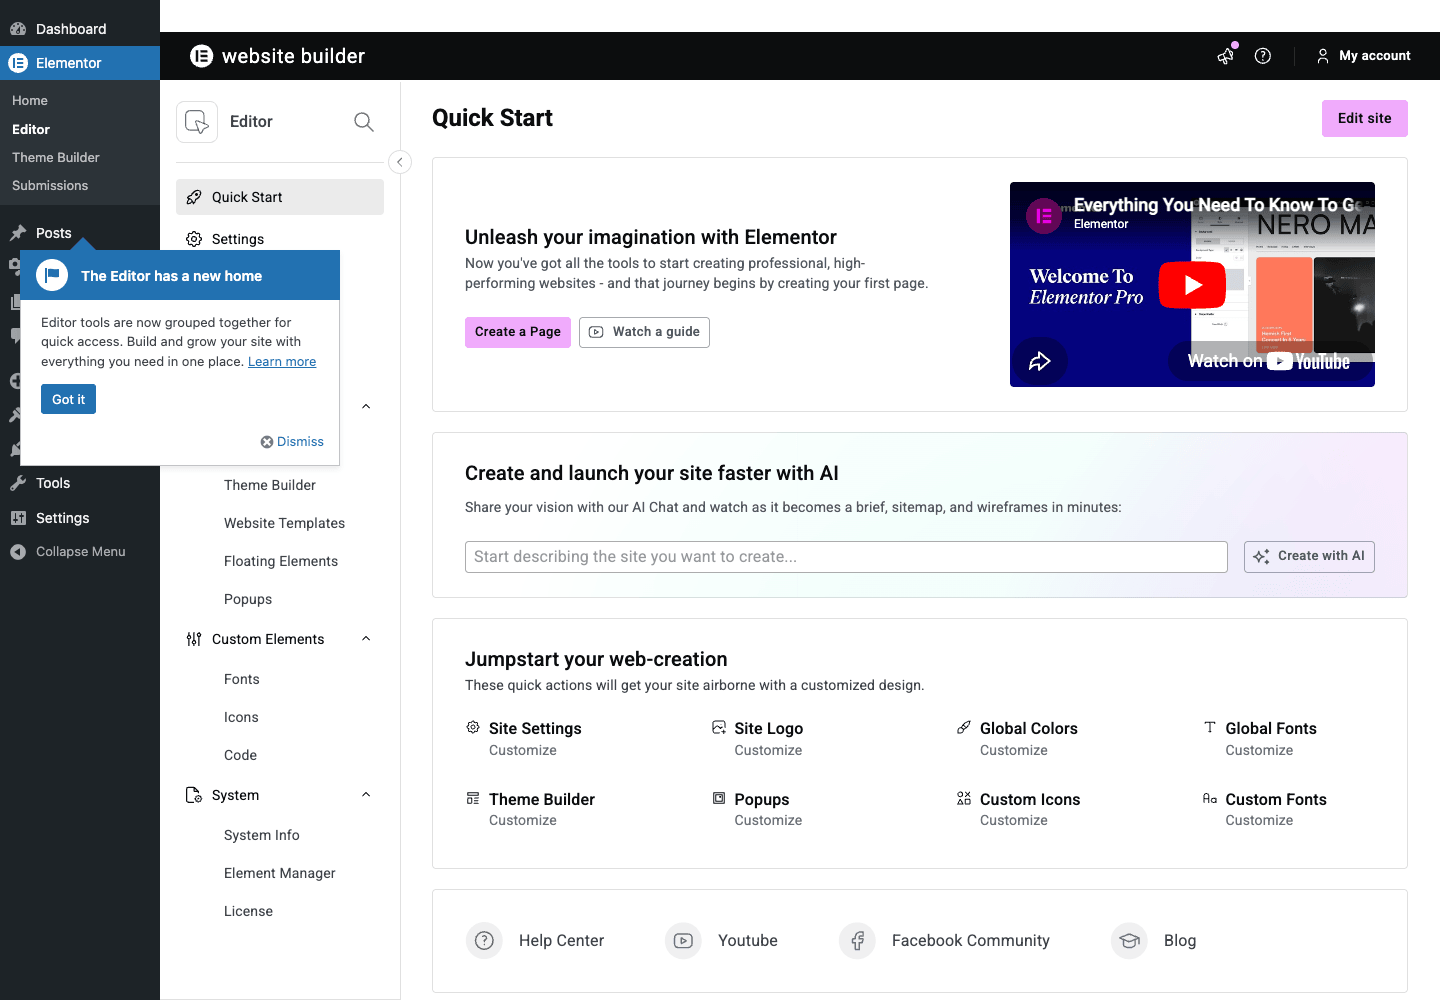Open the help question mark icon

[1263, 56]
